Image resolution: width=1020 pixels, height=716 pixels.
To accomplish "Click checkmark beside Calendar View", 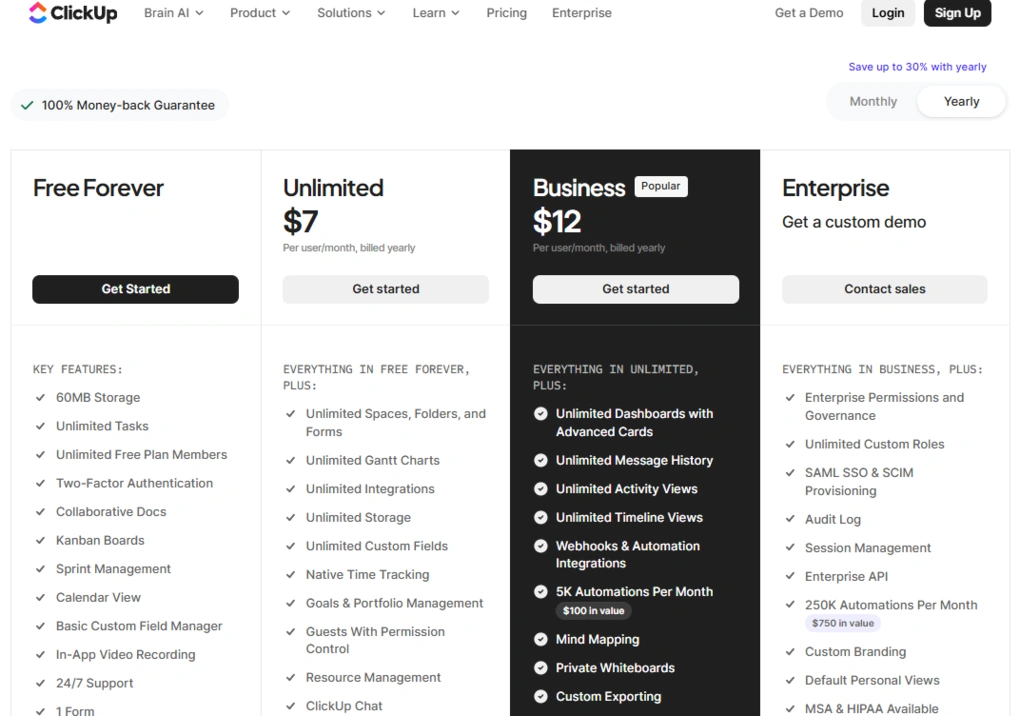I will coord(40,597).
